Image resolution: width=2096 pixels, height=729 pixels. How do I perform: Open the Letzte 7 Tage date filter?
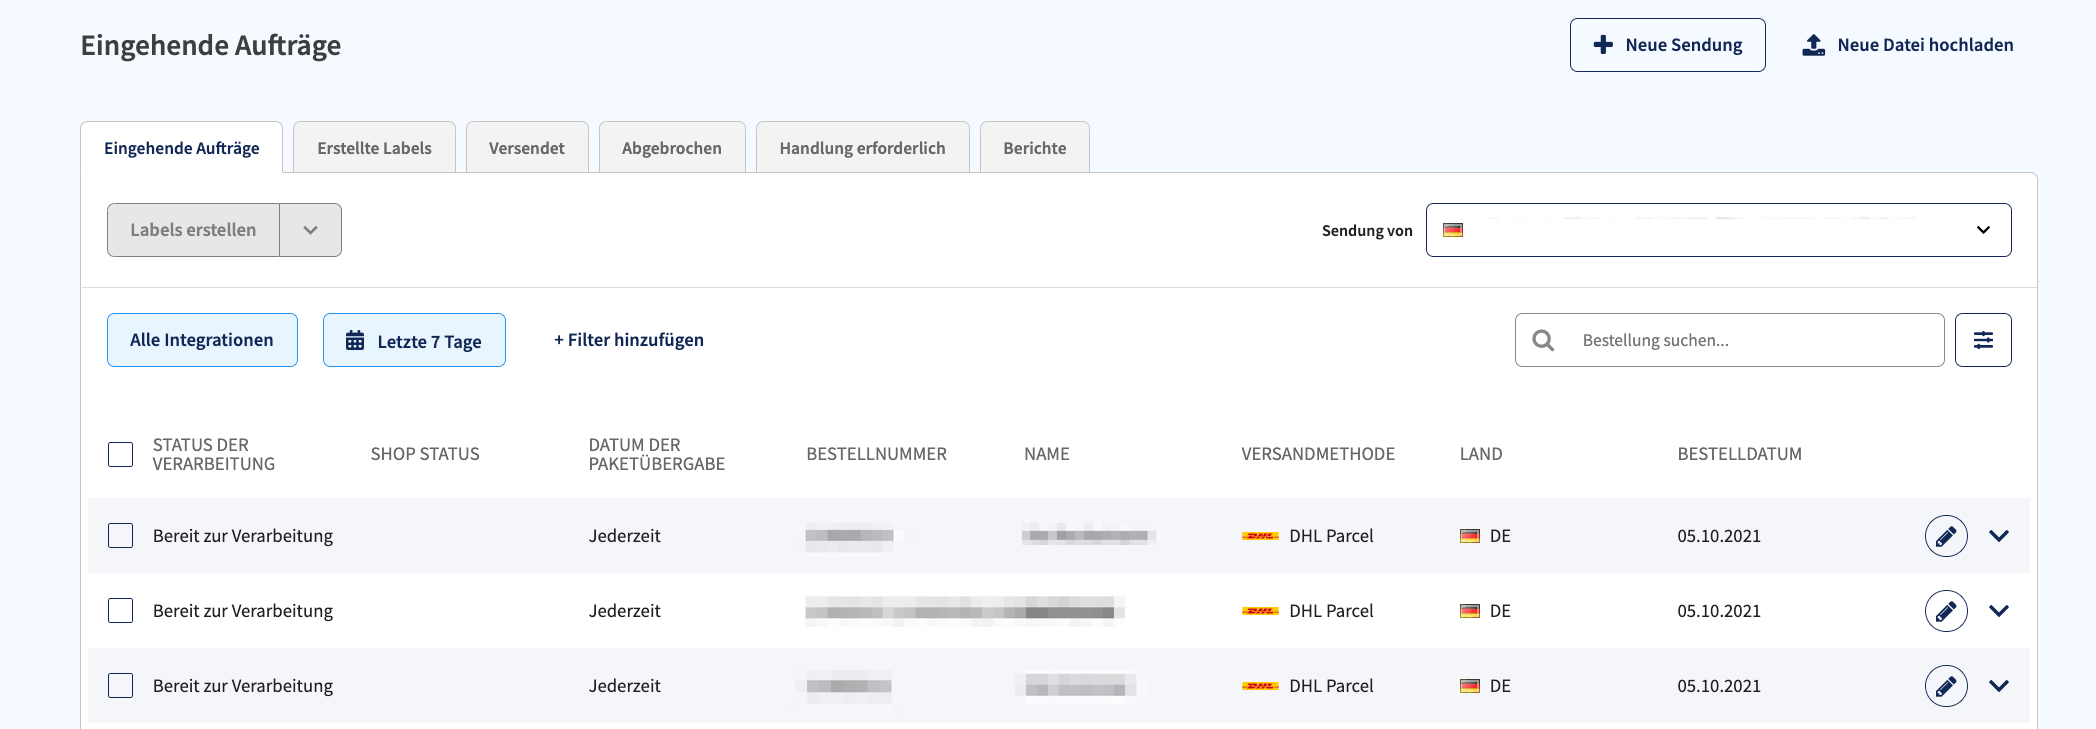pos(414,340)
